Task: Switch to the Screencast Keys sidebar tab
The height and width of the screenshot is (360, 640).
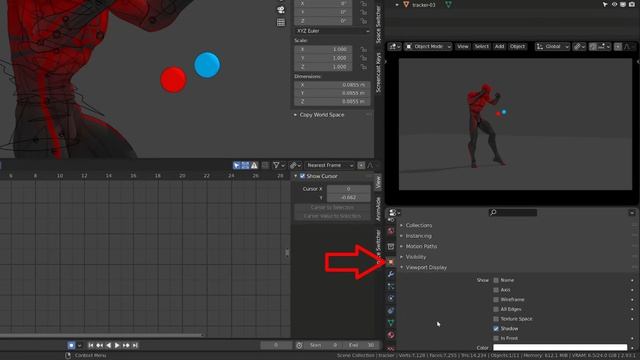Action: 378,72
